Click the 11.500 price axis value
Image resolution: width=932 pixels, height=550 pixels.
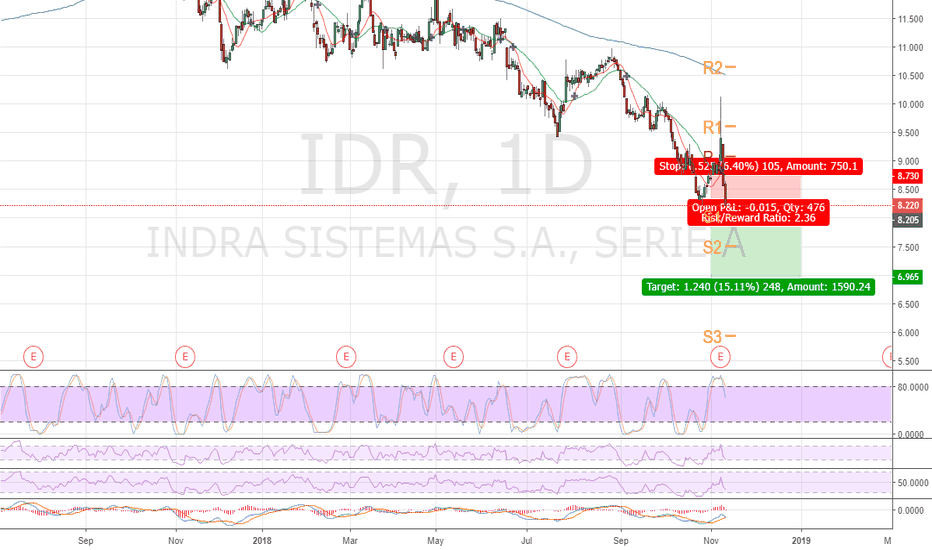point(911,19)
